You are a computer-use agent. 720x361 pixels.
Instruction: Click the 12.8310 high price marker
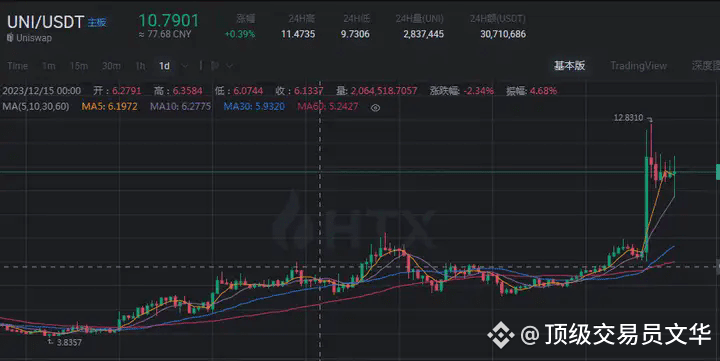coord(628,118)
